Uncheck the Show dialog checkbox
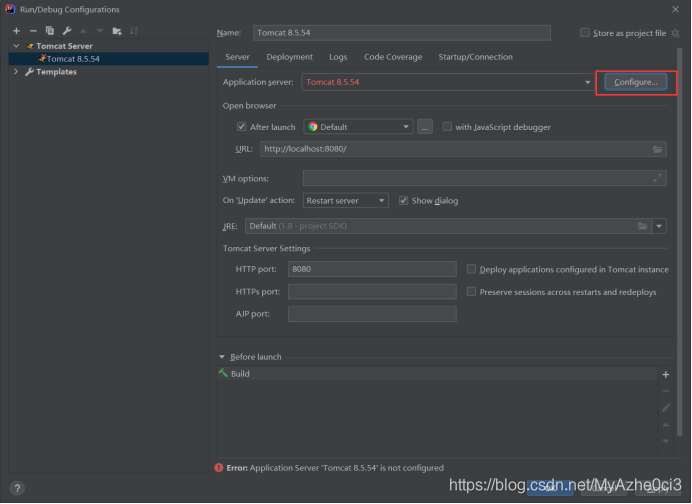This screenshot has width=692, height=504. click(x=403, y=200)
